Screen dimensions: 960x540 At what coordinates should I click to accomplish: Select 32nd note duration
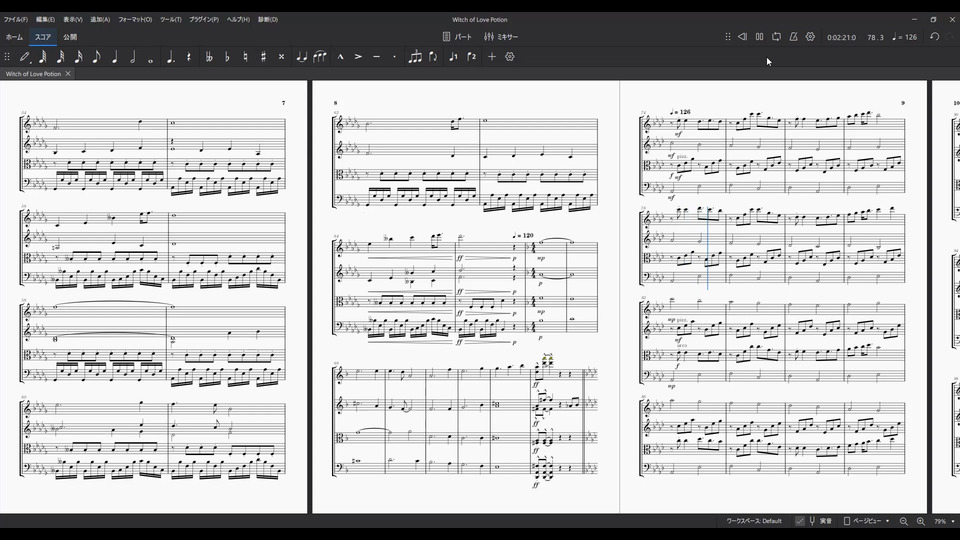(x=60, y=57)
